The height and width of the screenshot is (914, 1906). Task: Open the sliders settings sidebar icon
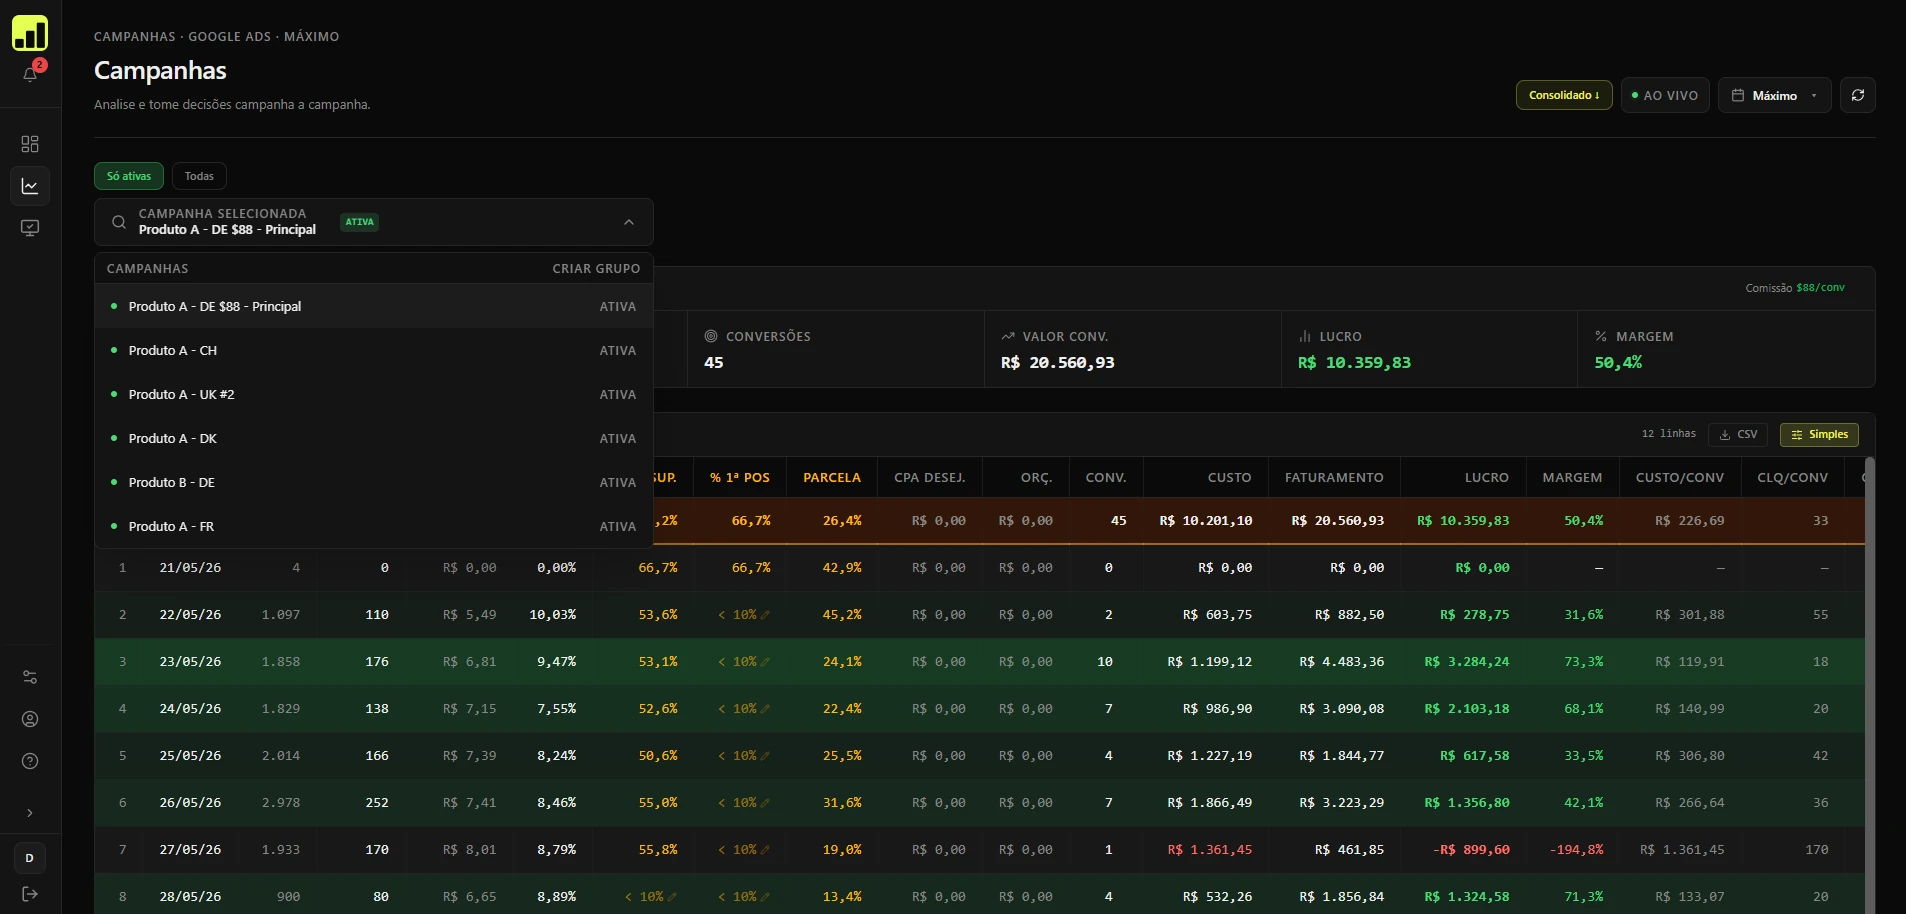30,677
